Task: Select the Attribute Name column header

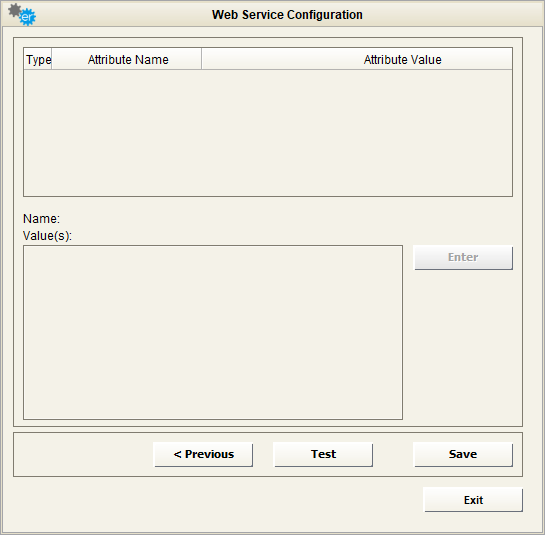Action: [x=127, y=59]
